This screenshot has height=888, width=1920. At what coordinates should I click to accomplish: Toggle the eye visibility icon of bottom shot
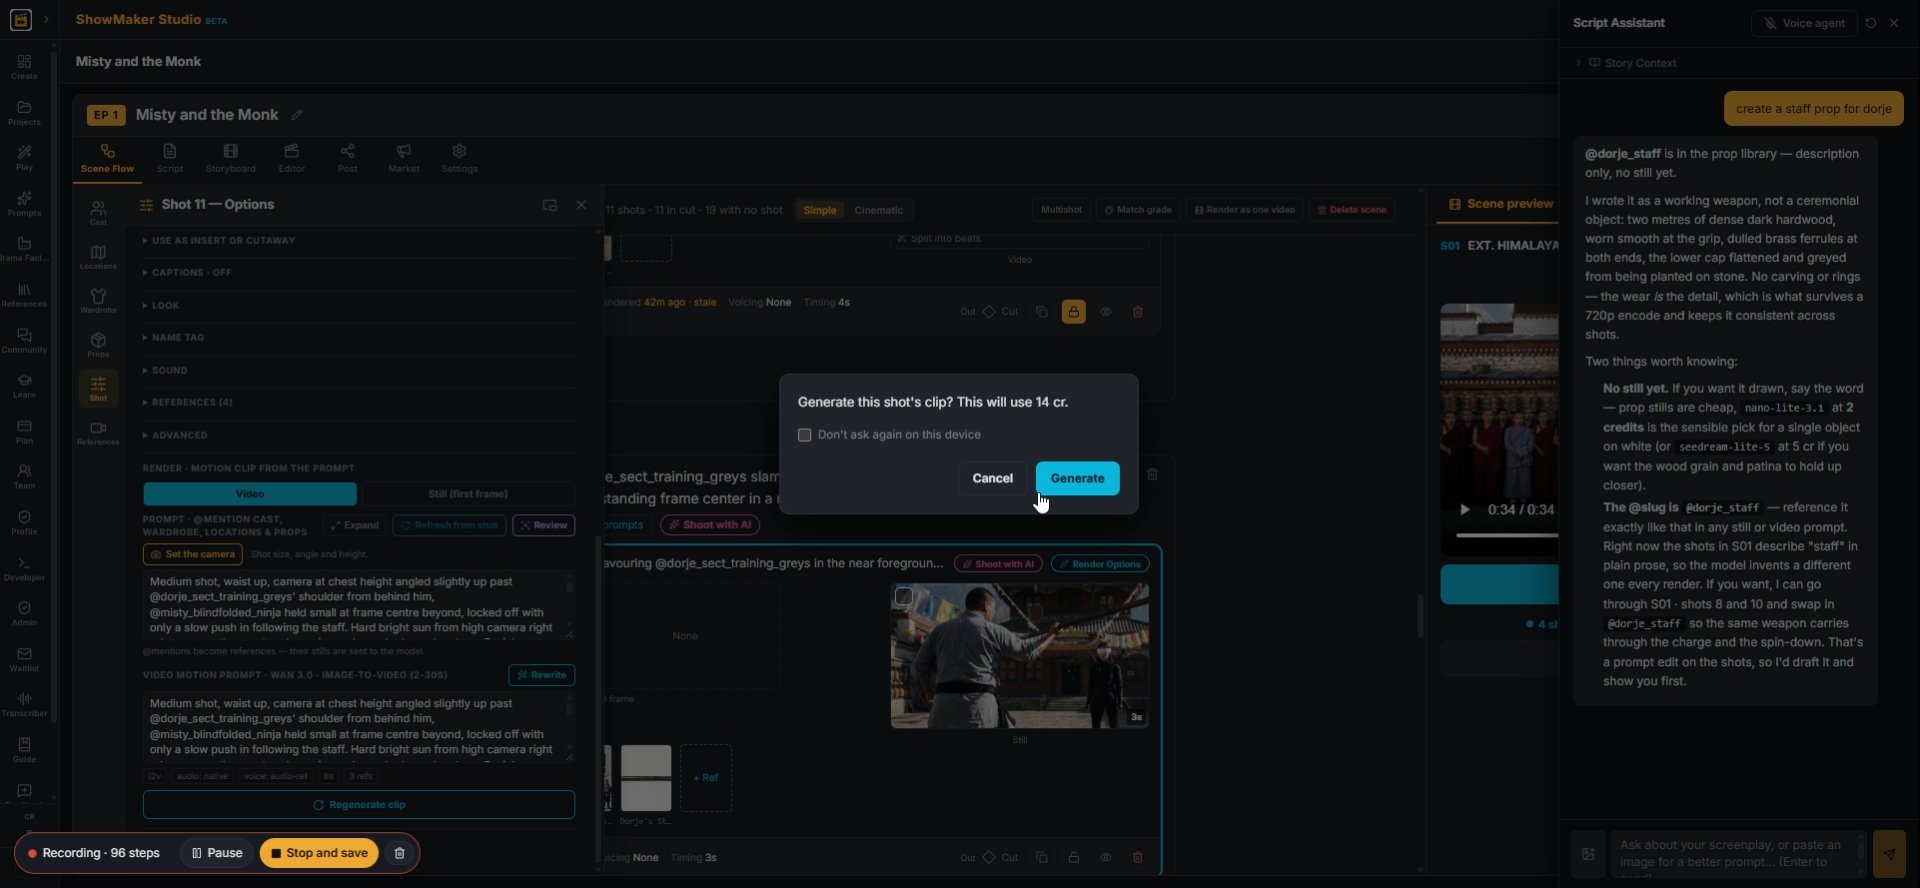pyautogui.click(x=1105, y=857)
